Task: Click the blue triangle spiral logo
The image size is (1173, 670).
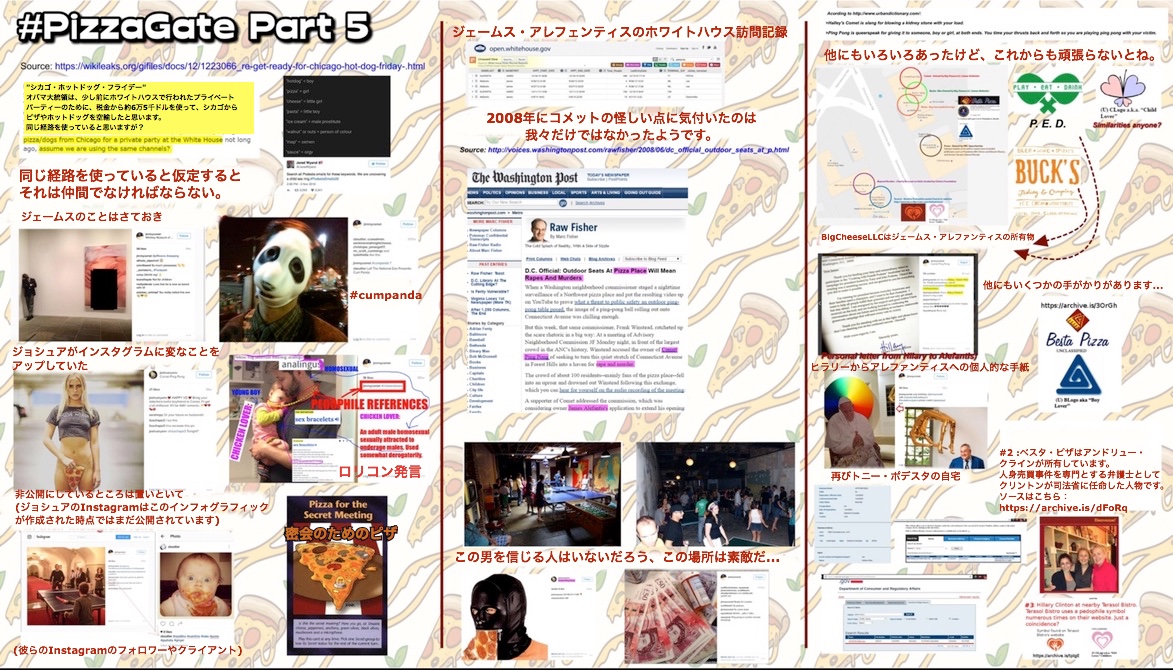Action: pyautogui.click(x=1078, y=377)
